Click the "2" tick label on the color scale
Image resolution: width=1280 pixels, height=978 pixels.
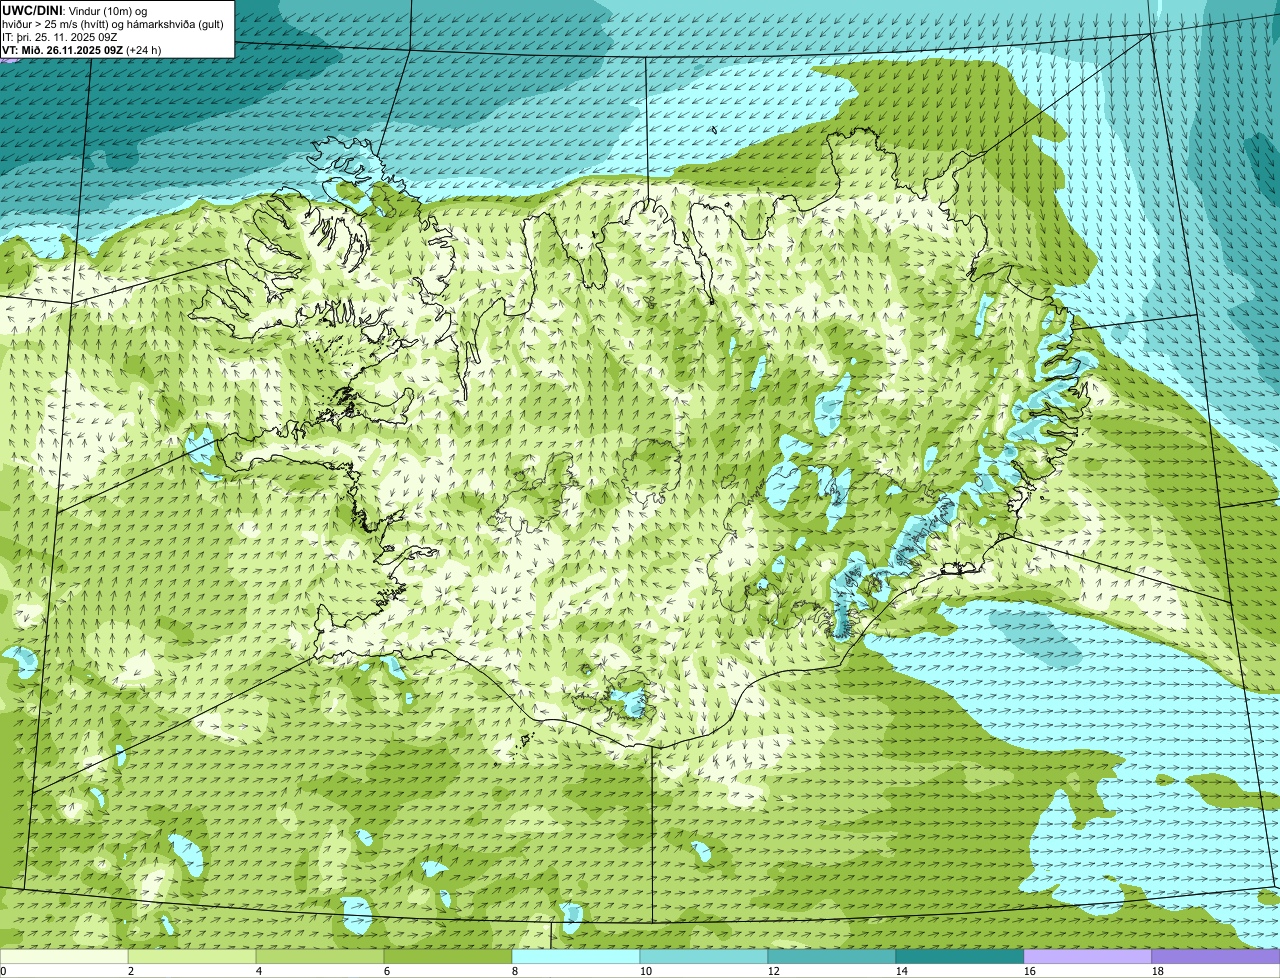(x=131, y=971)
